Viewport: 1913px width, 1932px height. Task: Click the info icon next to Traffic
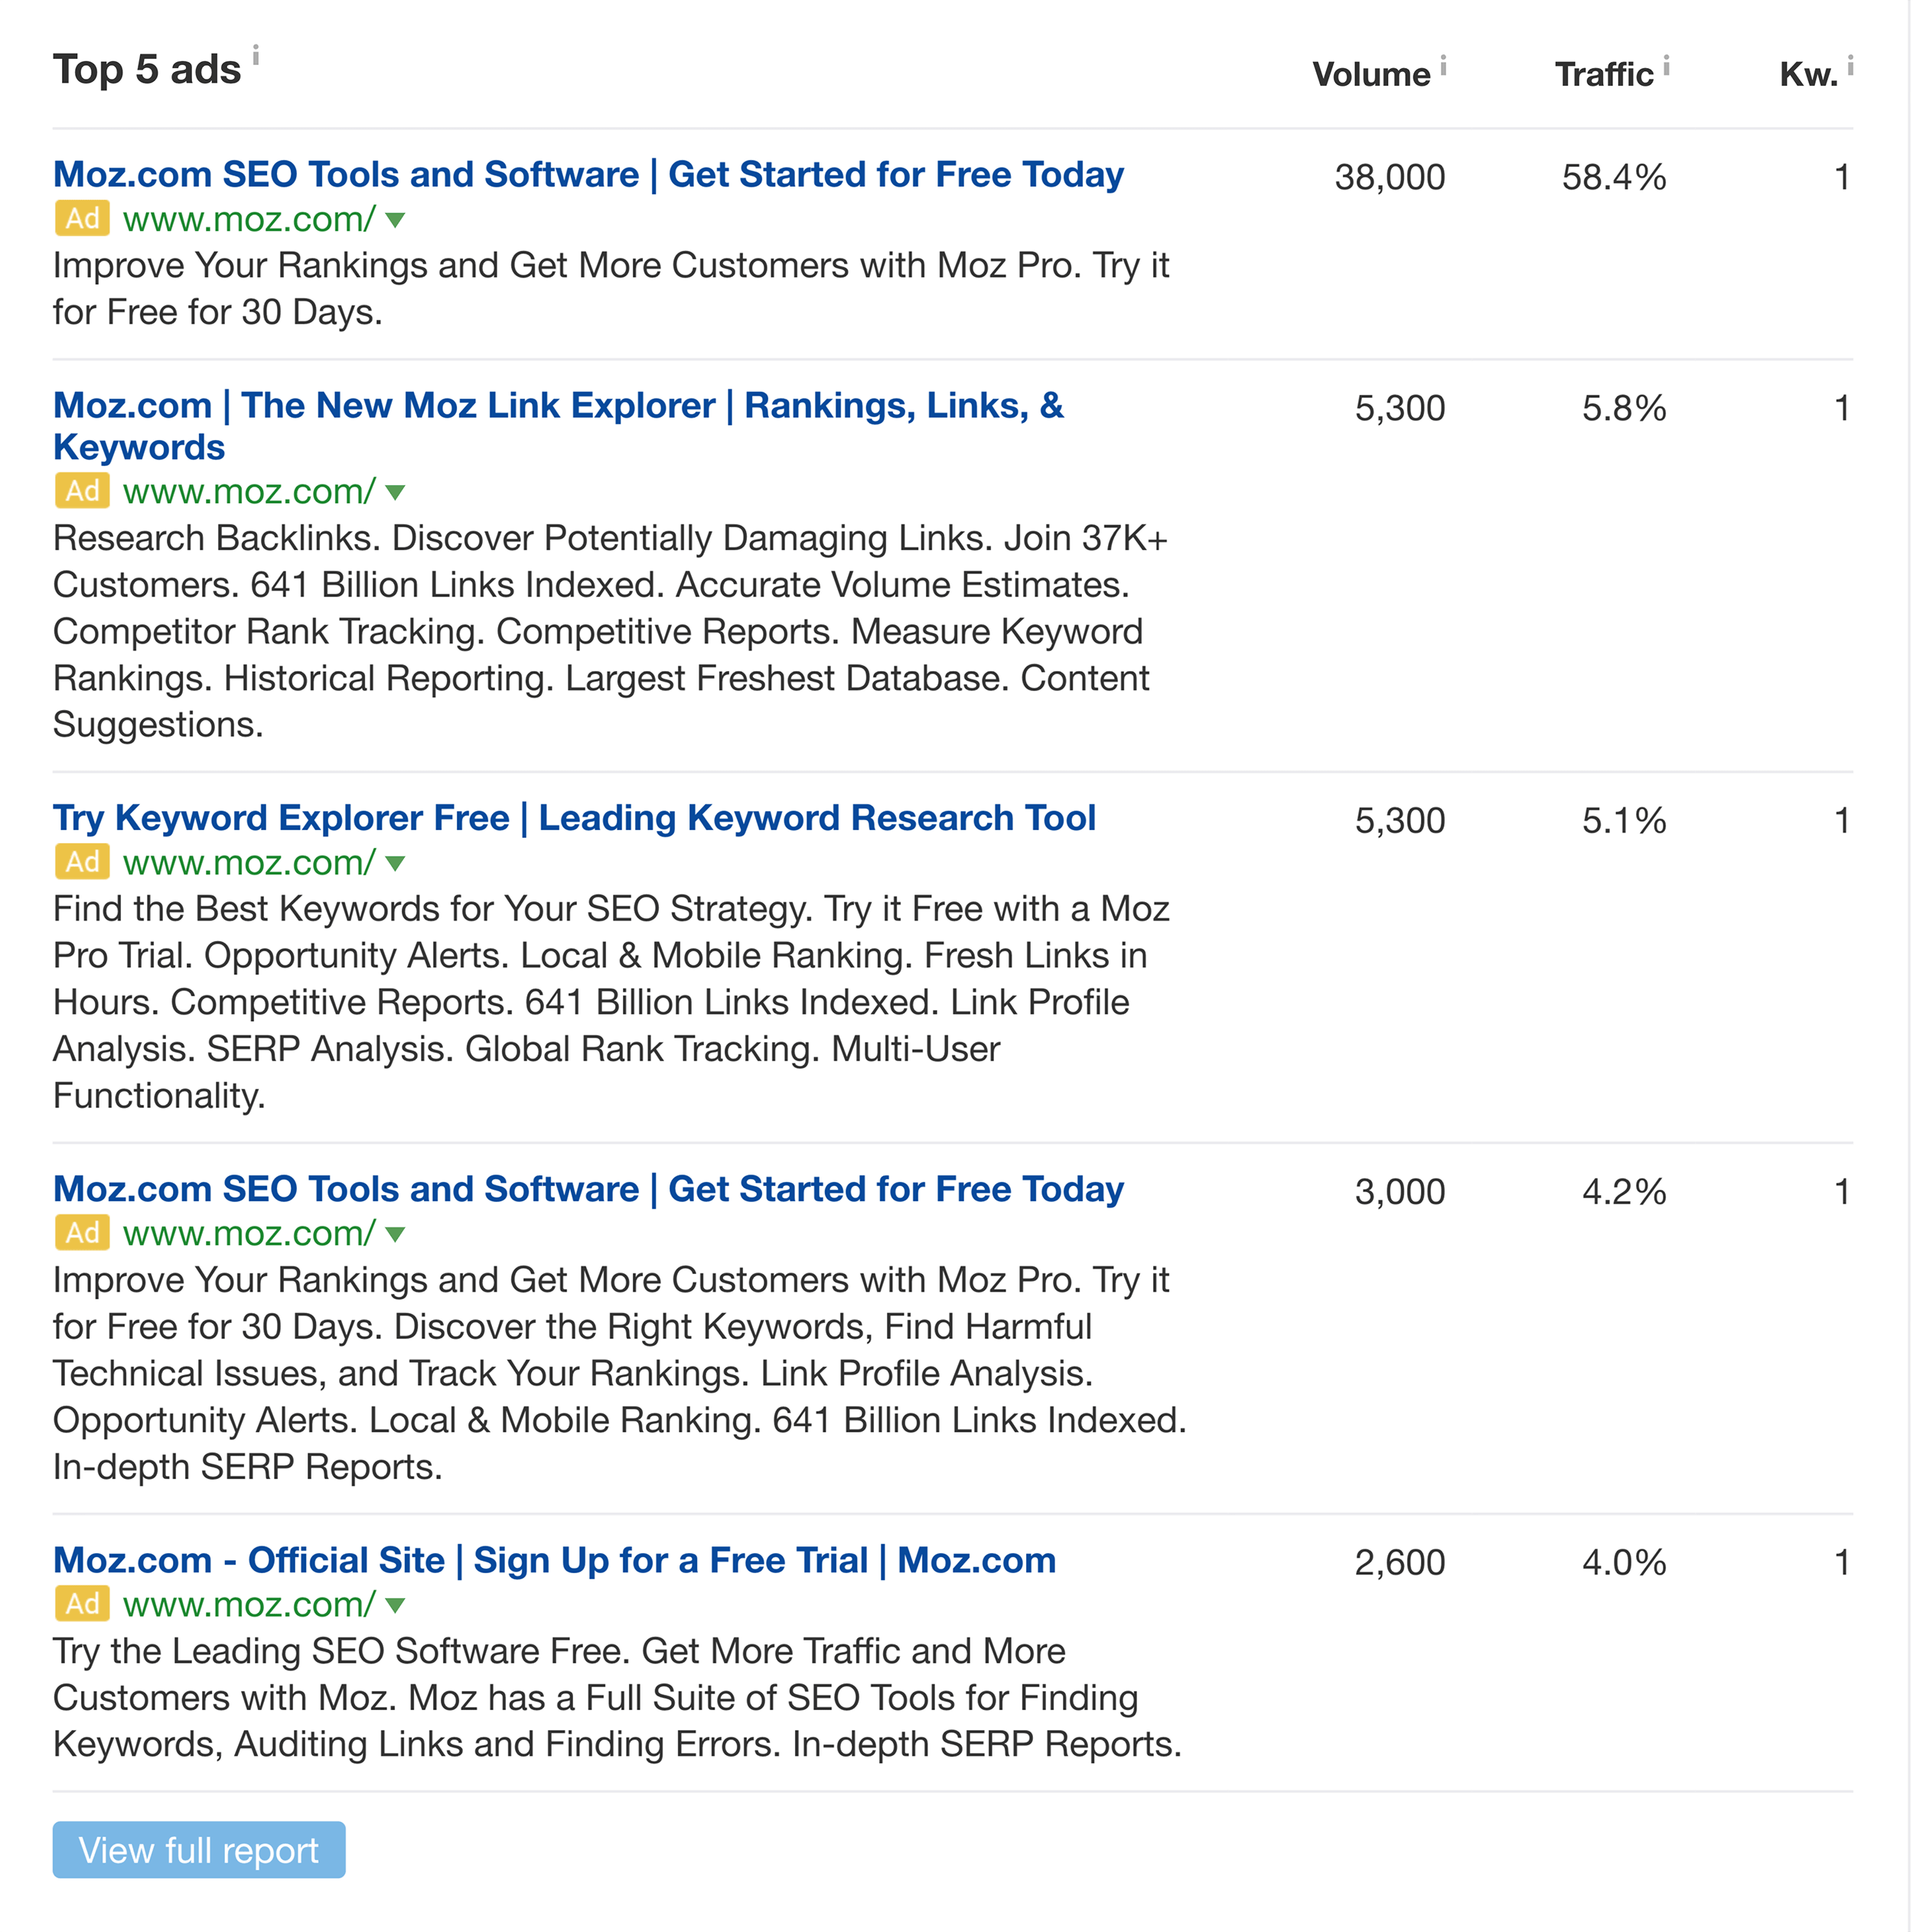click(1666, 66)
